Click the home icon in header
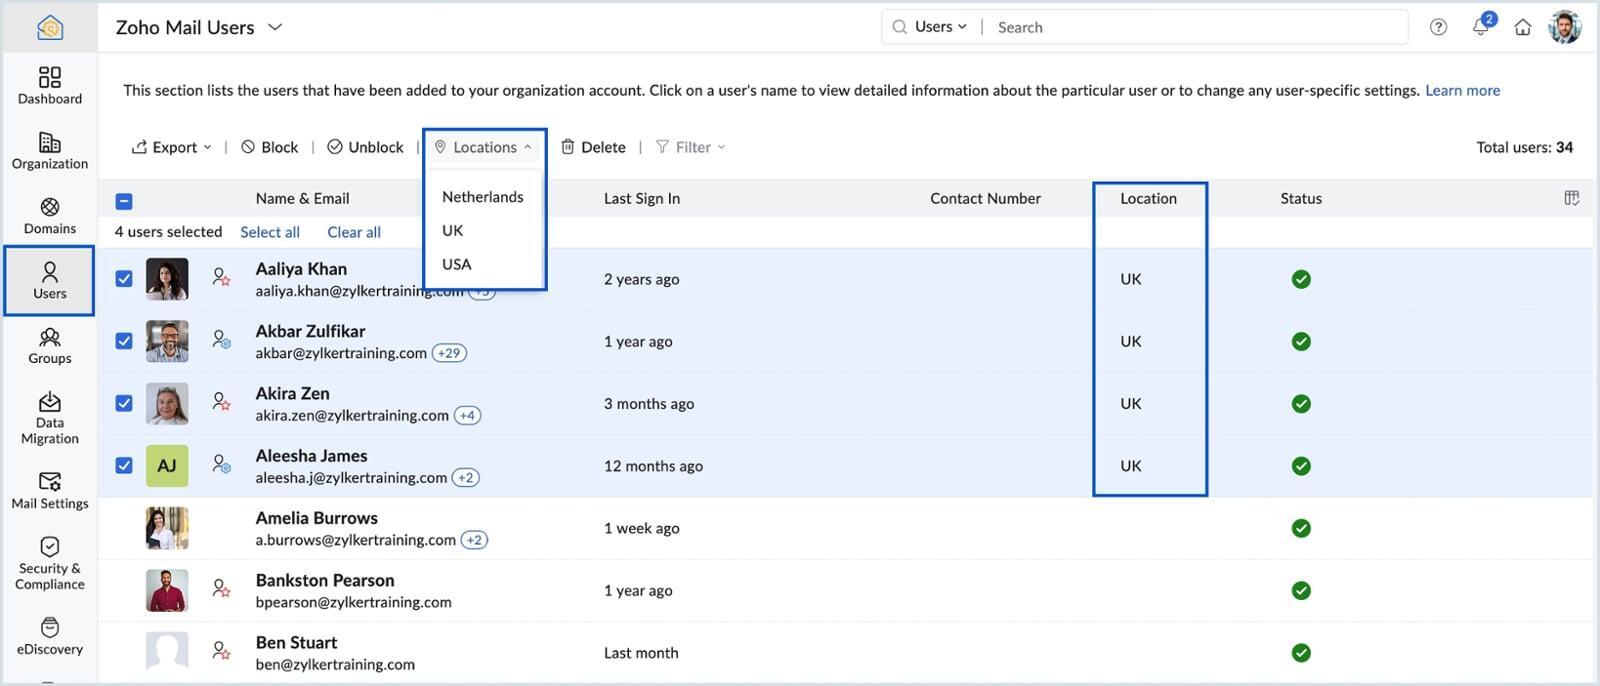Screen dimensions: 1600x686 pyautogui.click(x=1522, y=28)
